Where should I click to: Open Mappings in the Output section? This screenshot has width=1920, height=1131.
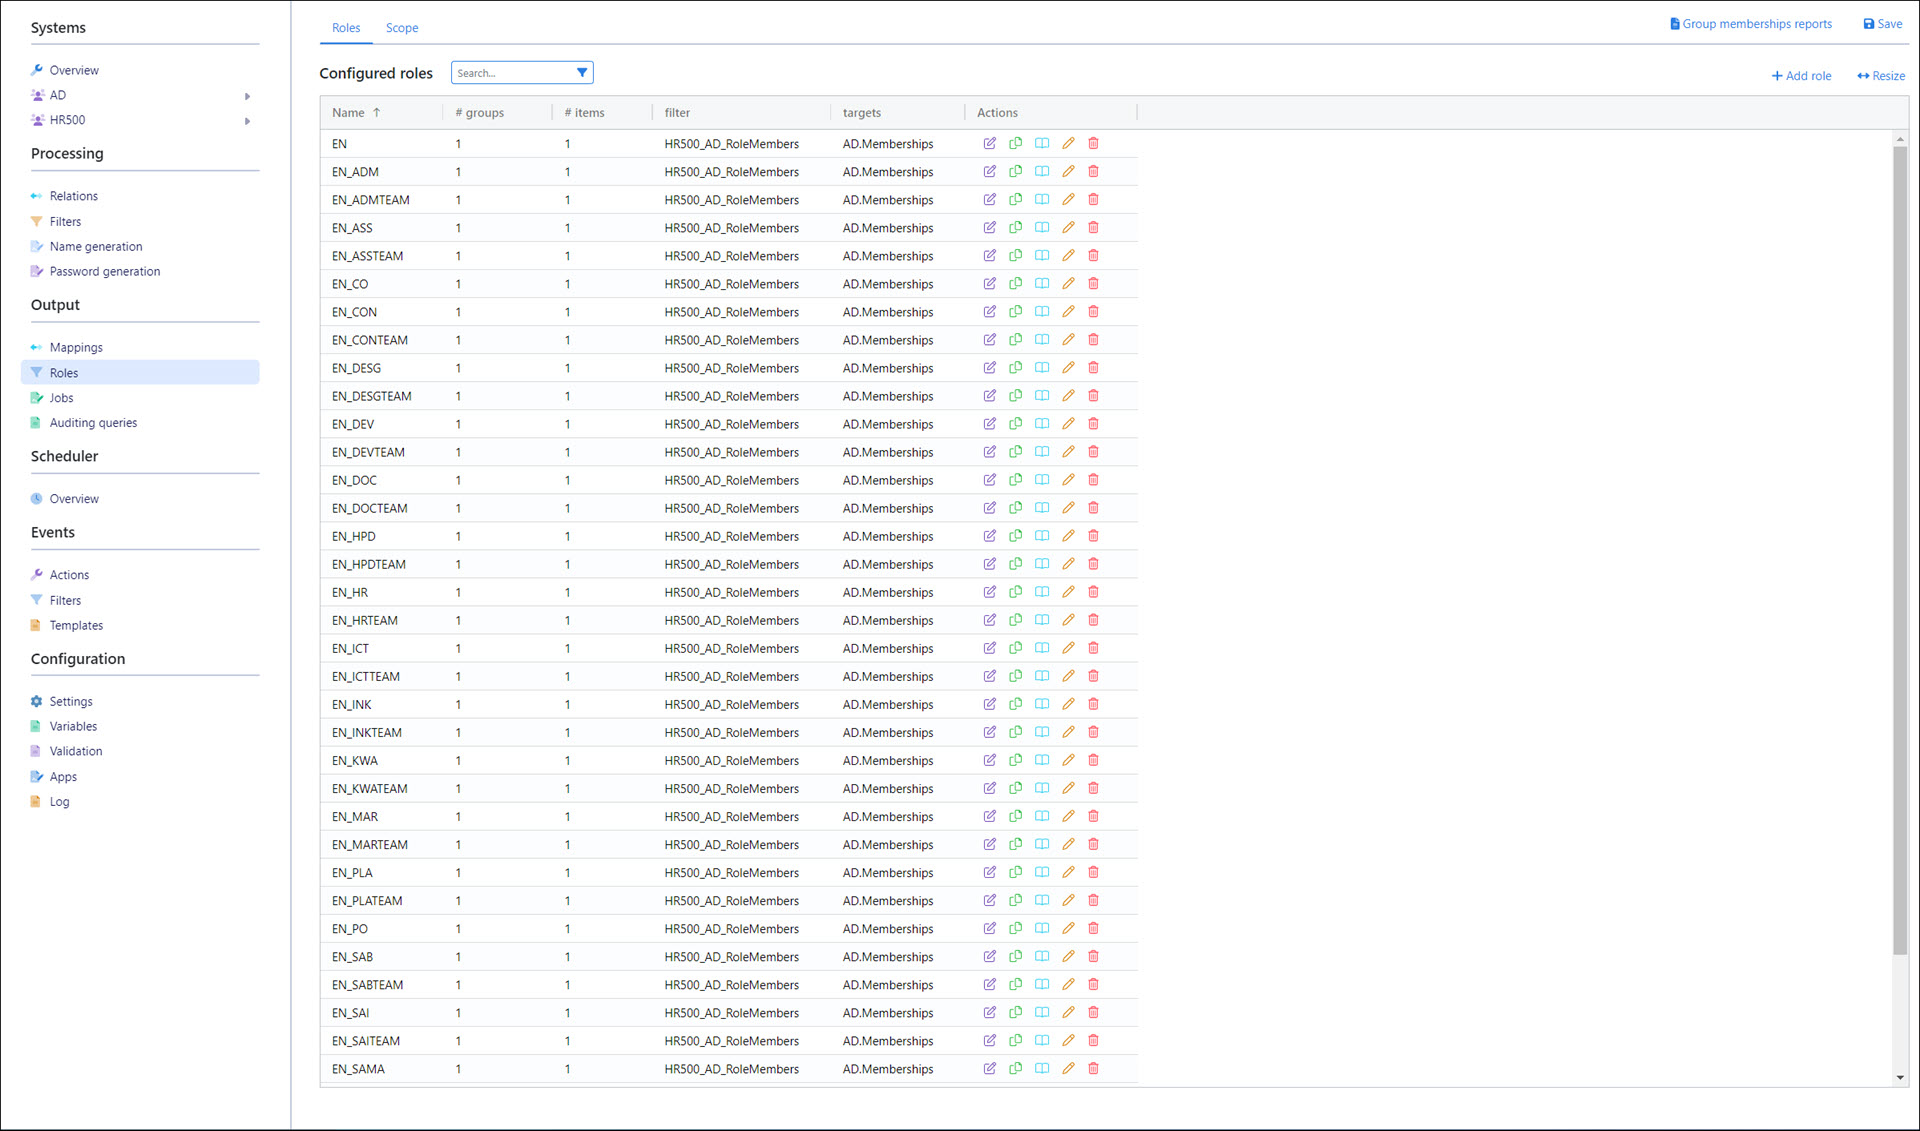[x=76, y=347]
